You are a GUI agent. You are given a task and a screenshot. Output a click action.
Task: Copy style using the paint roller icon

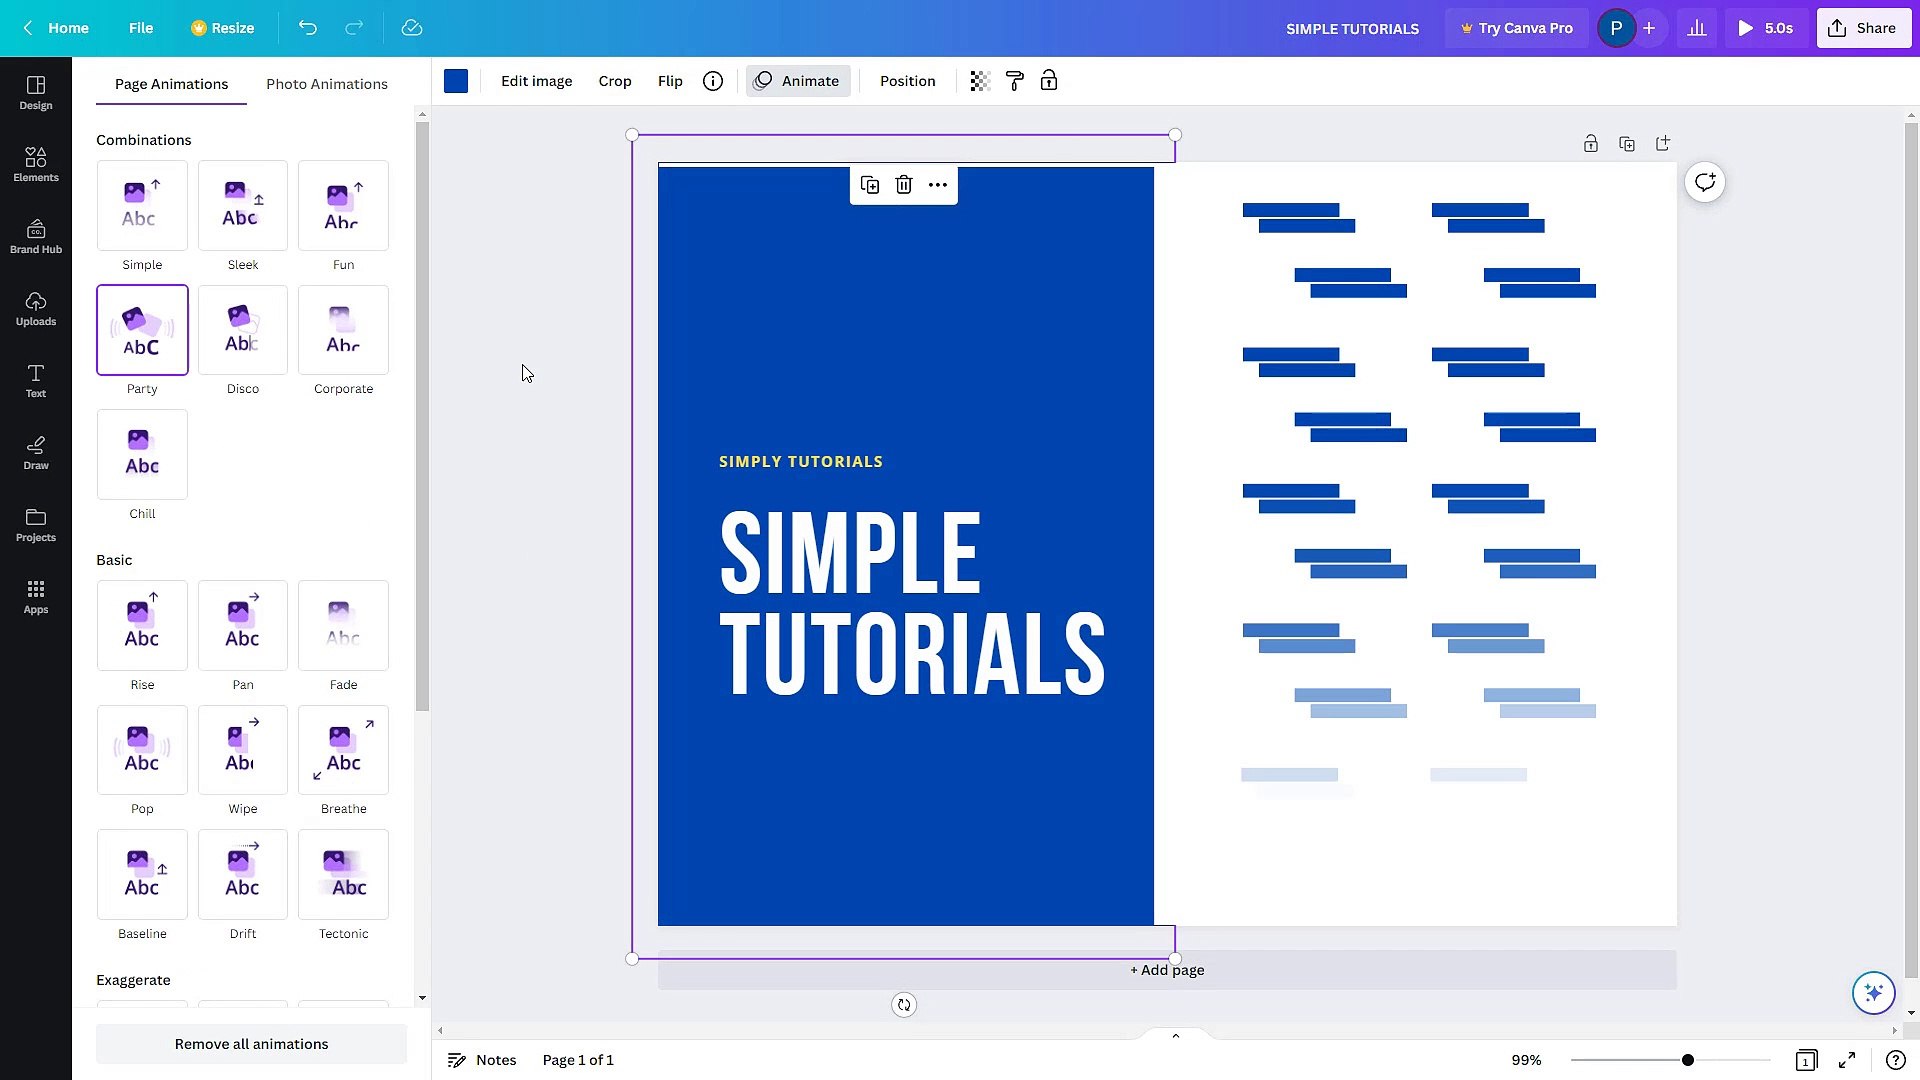click(1016, 81)
